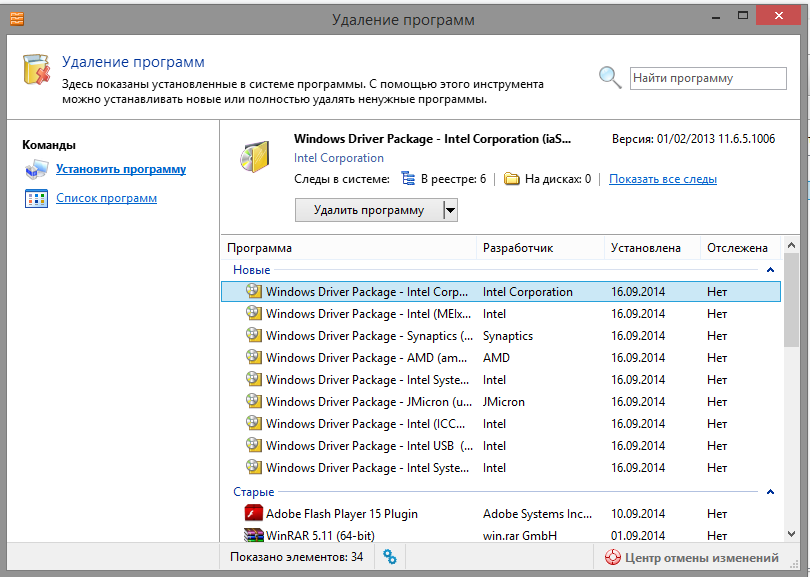Open Список программ link

106,198
